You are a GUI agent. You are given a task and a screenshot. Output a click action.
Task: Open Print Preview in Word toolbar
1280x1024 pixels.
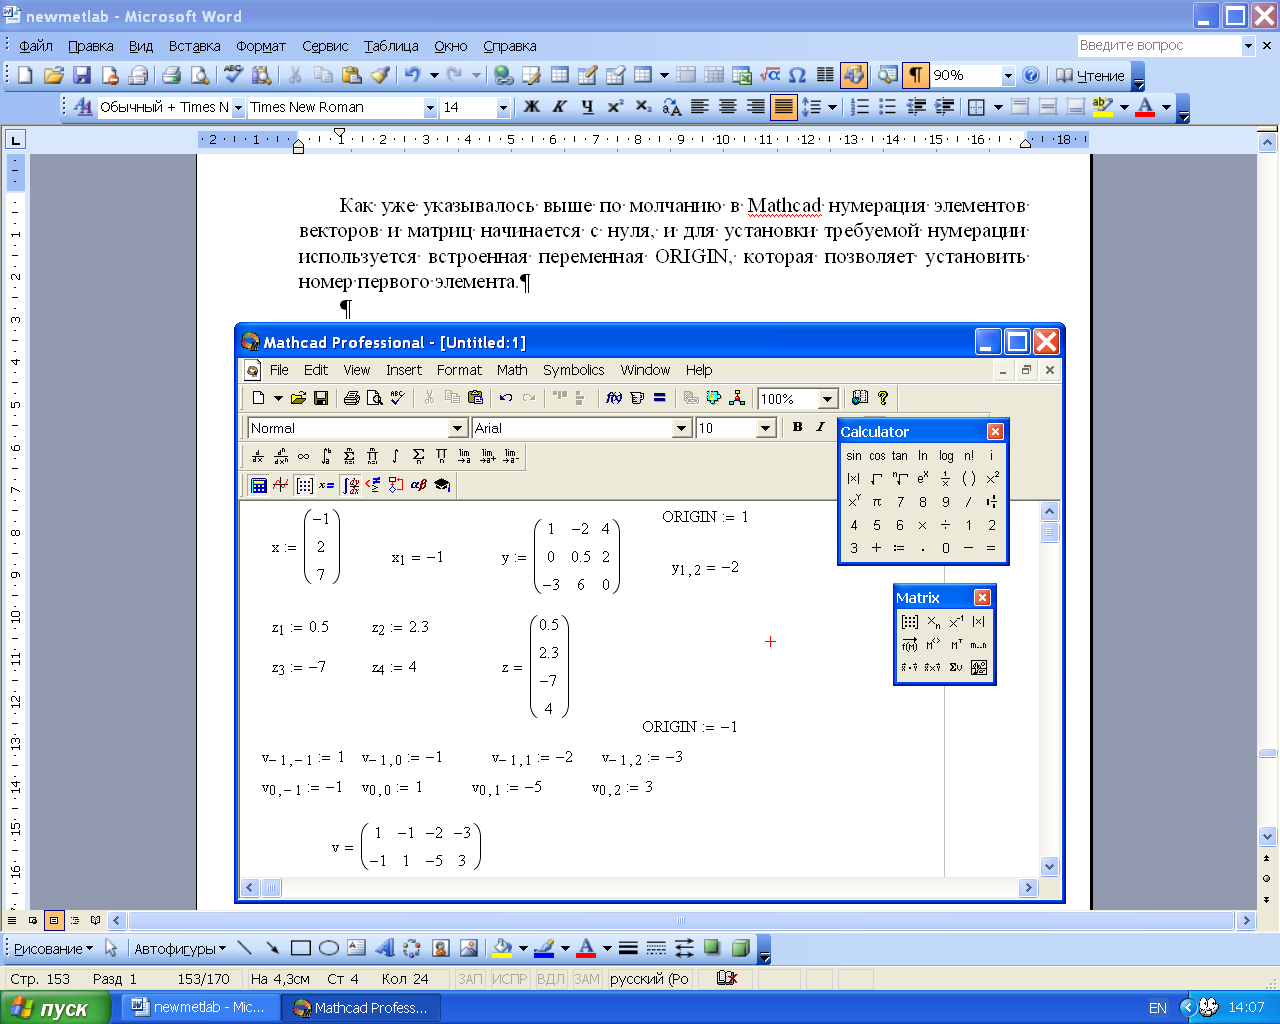pyautogui.click(x=199, y=75)
